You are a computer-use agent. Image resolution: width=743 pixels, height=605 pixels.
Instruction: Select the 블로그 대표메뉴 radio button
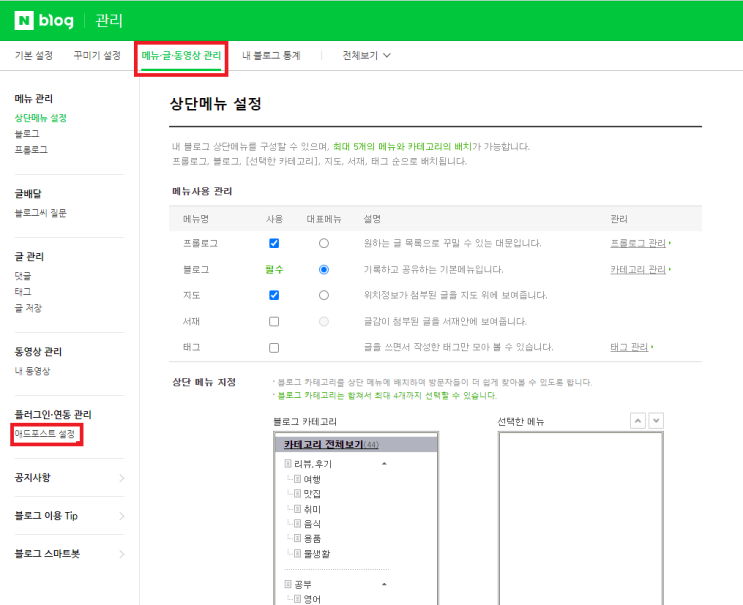(324, 270)
